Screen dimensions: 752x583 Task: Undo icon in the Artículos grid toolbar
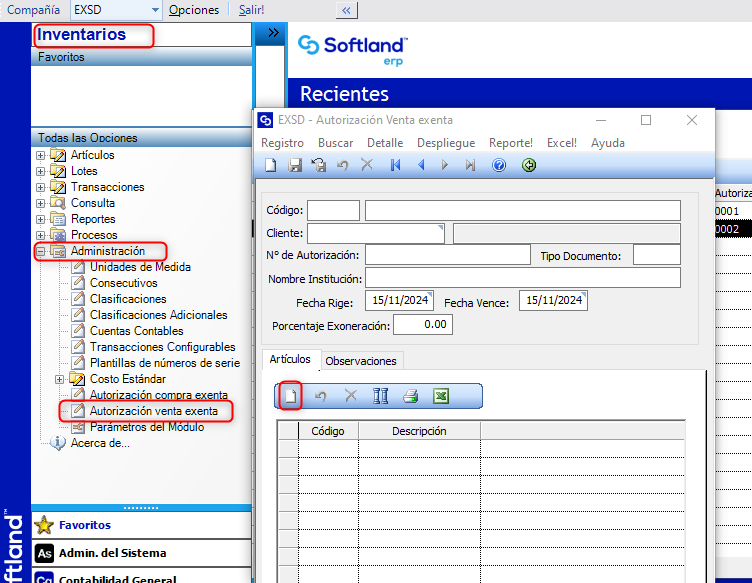(x=320, y=396)
